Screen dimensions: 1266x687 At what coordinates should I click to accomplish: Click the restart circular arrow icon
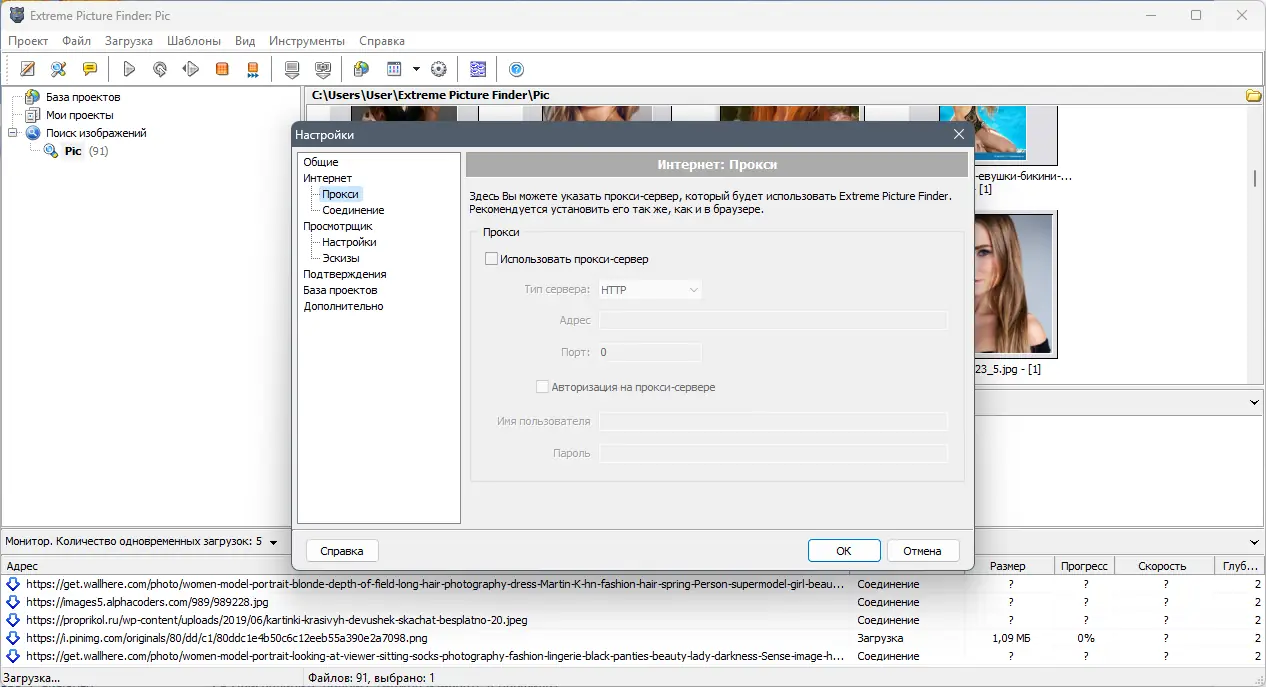[160, 69]
